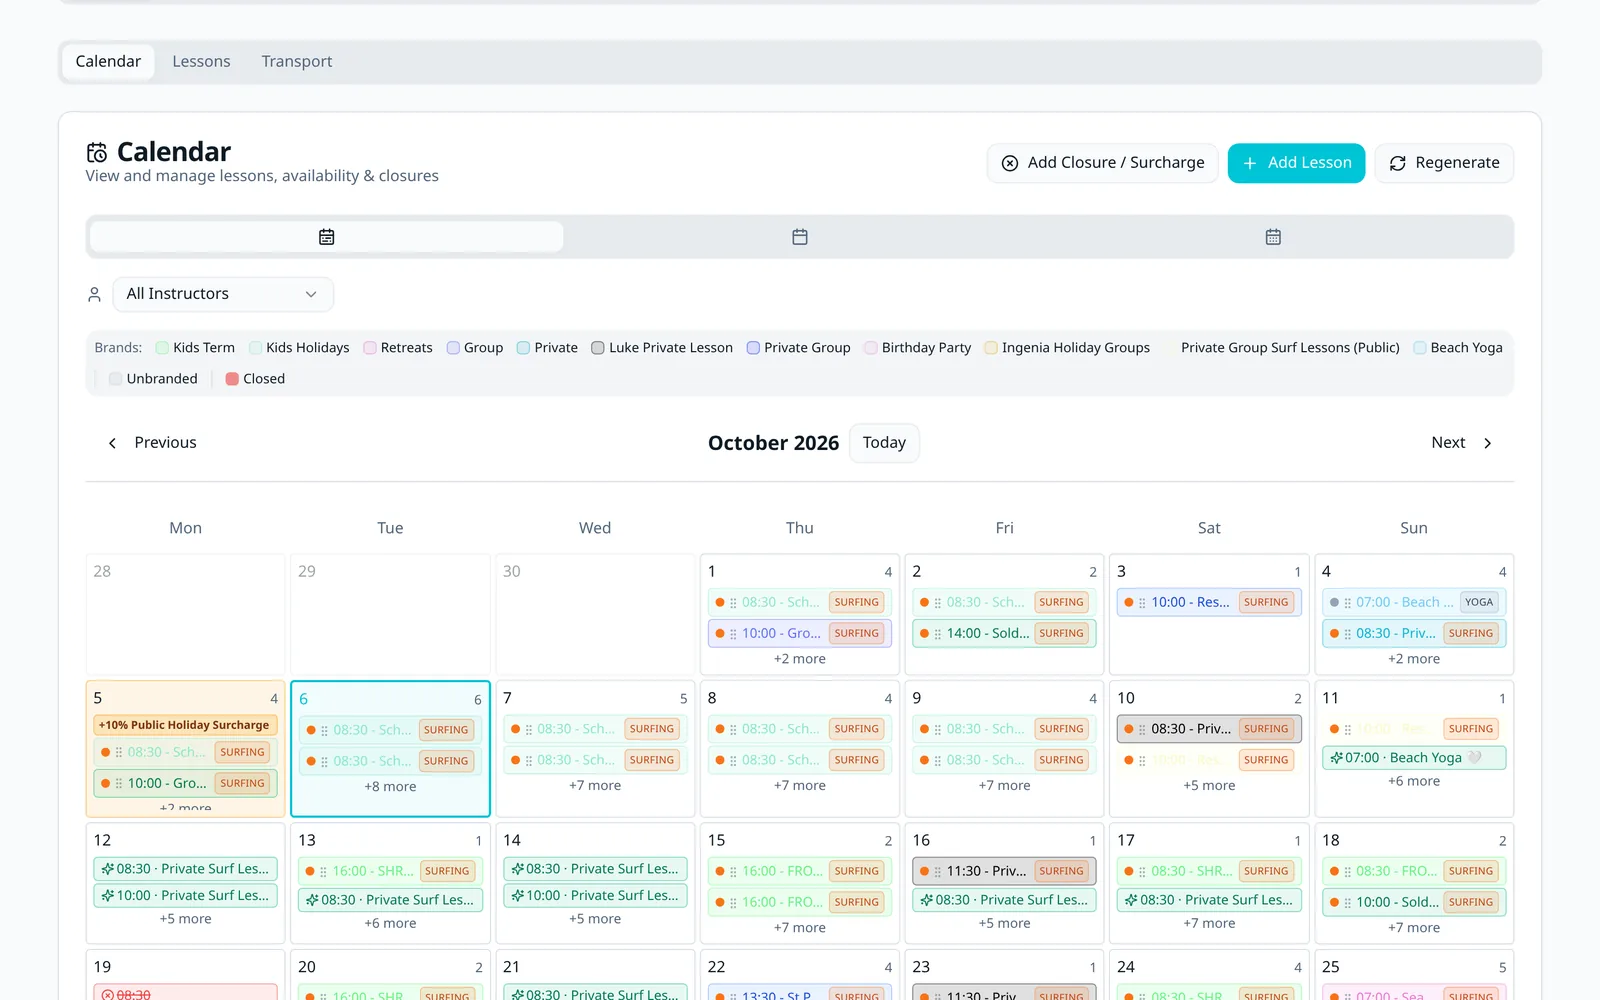Expand '+5 more' on Saturday the 10th

[x=1209, y=786]
